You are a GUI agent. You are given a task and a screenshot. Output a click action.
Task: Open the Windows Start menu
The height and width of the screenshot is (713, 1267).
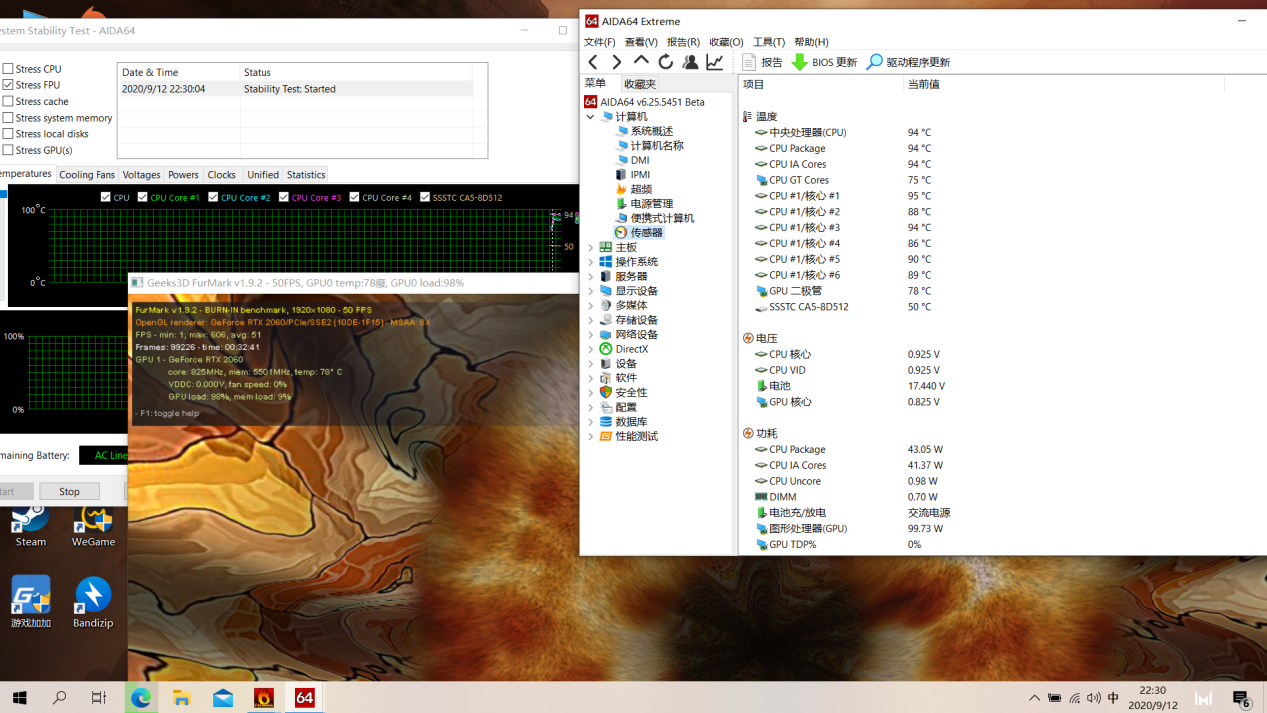19,697
